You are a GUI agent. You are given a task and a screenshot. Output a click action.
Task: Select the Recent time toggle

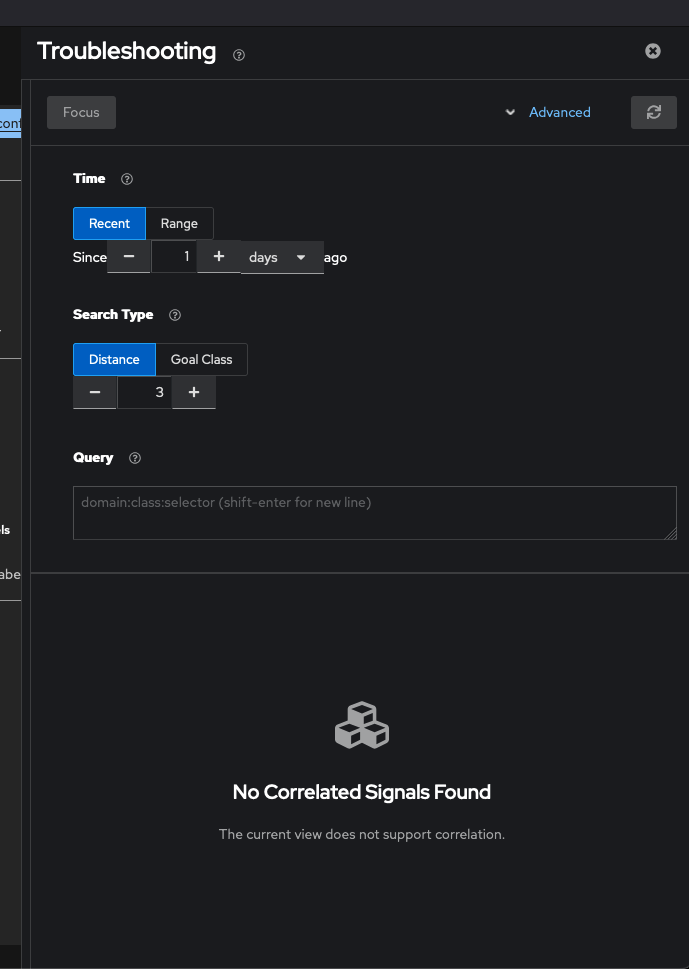[x=109, y=223]
